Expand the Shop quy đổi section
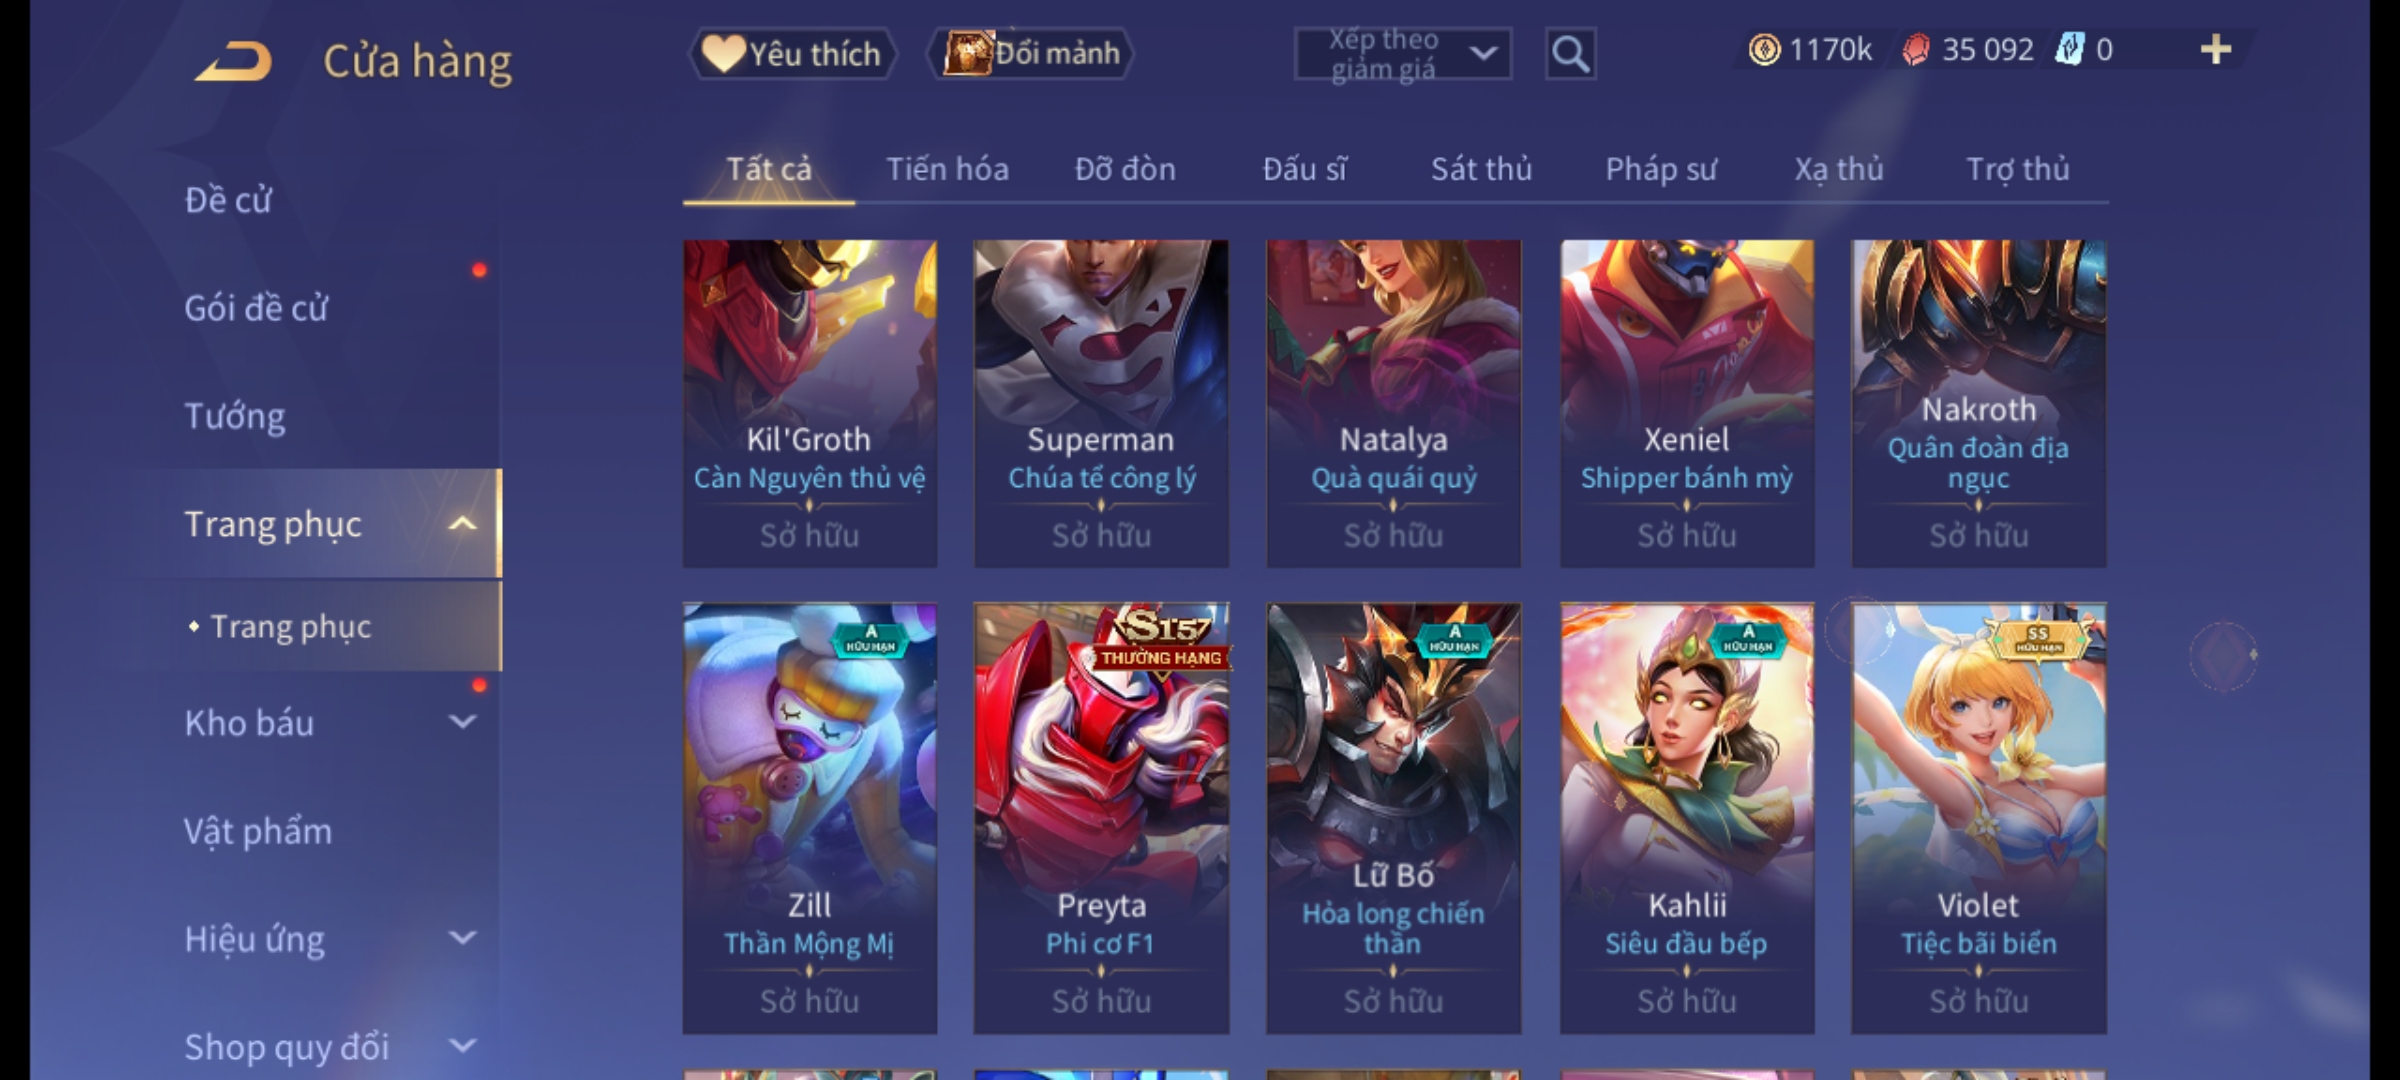The image size is (2400, 1080). coord(462,1046)
